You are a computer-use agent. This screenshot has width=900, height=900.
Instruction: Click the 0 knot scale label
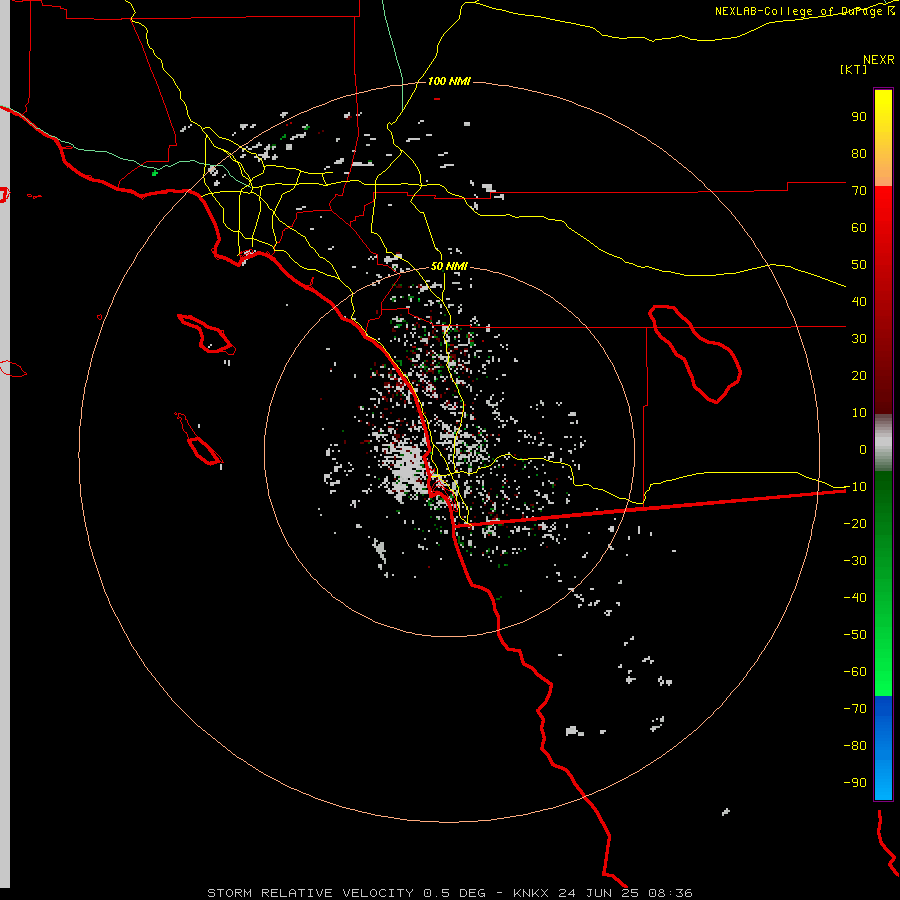tap(863, 450)
